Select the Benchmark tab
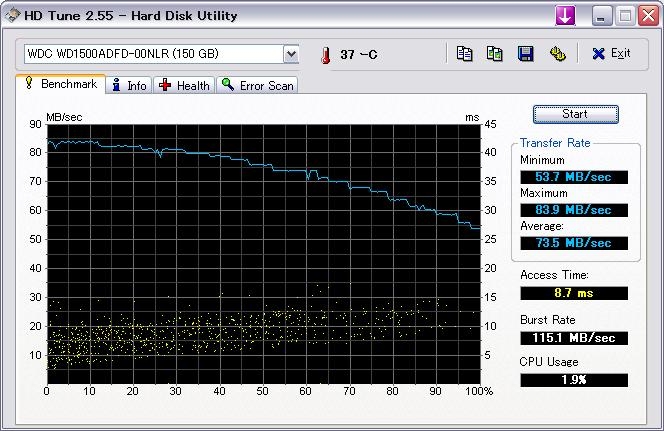The image size is (664, 431). tap(61, 85)
